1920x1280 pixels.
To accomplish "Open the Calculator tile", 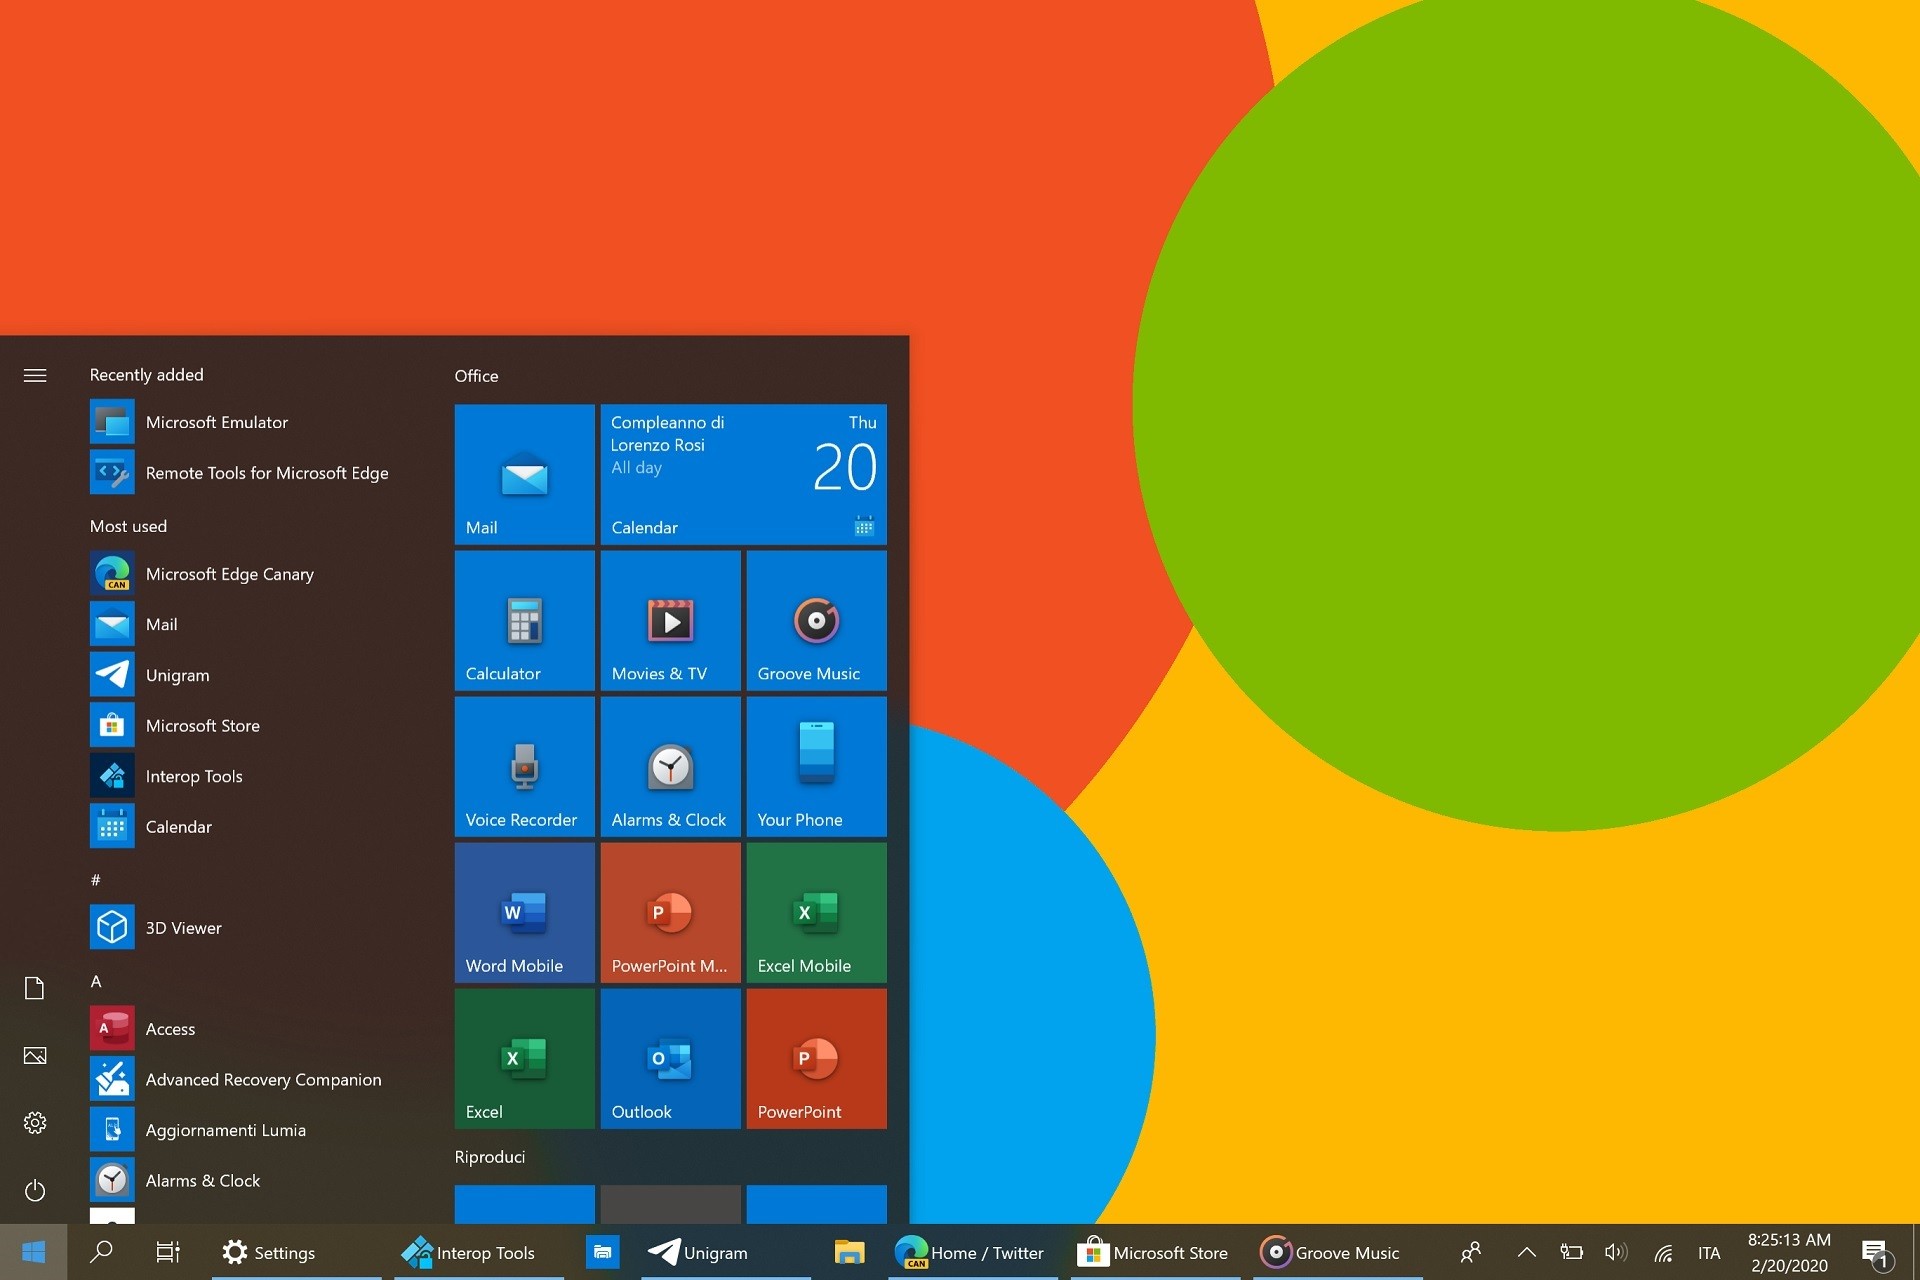I will pos(523,623).
